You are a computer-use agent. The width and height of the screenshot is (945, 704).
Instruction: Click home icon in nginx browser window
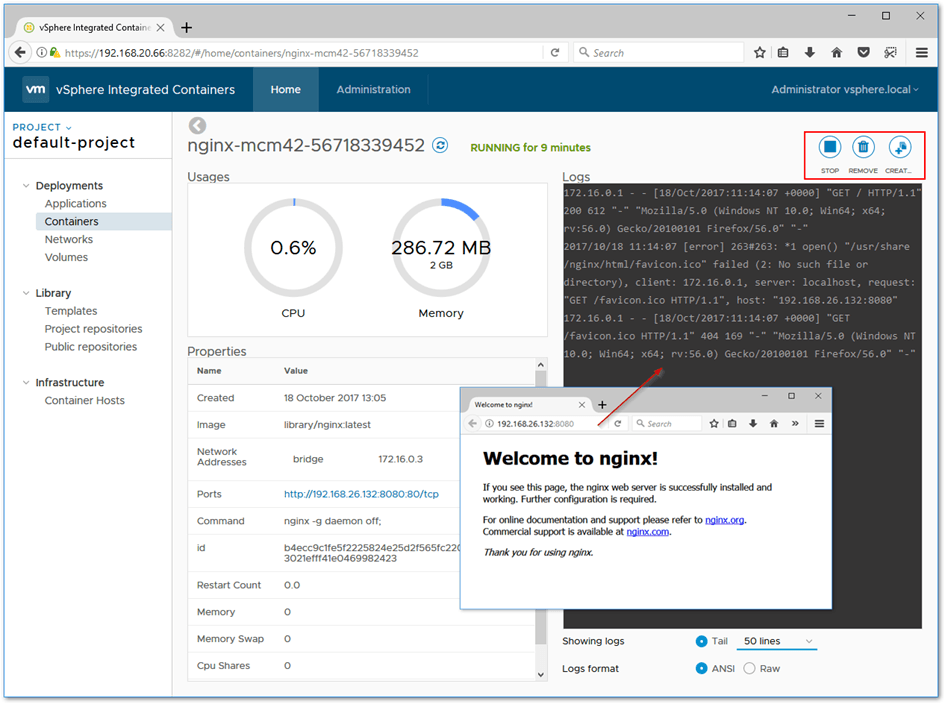(774, 423)
